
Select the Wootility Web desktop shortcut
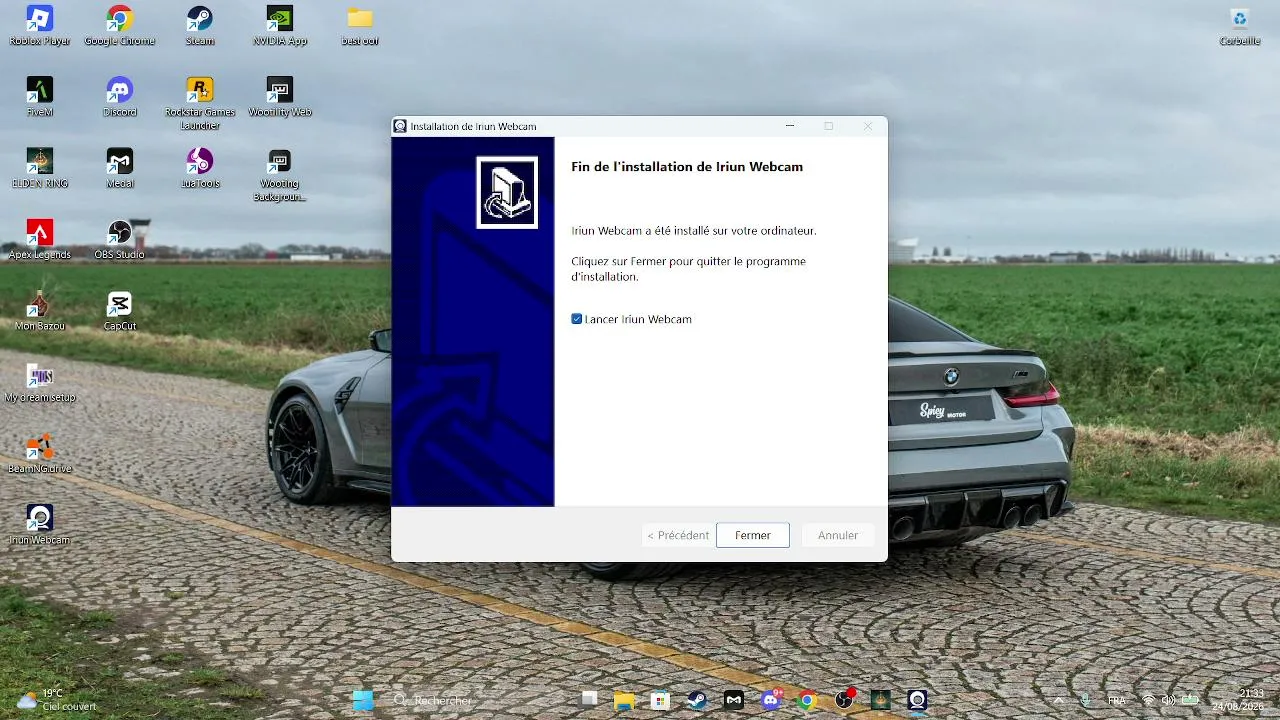click(280, 97)
